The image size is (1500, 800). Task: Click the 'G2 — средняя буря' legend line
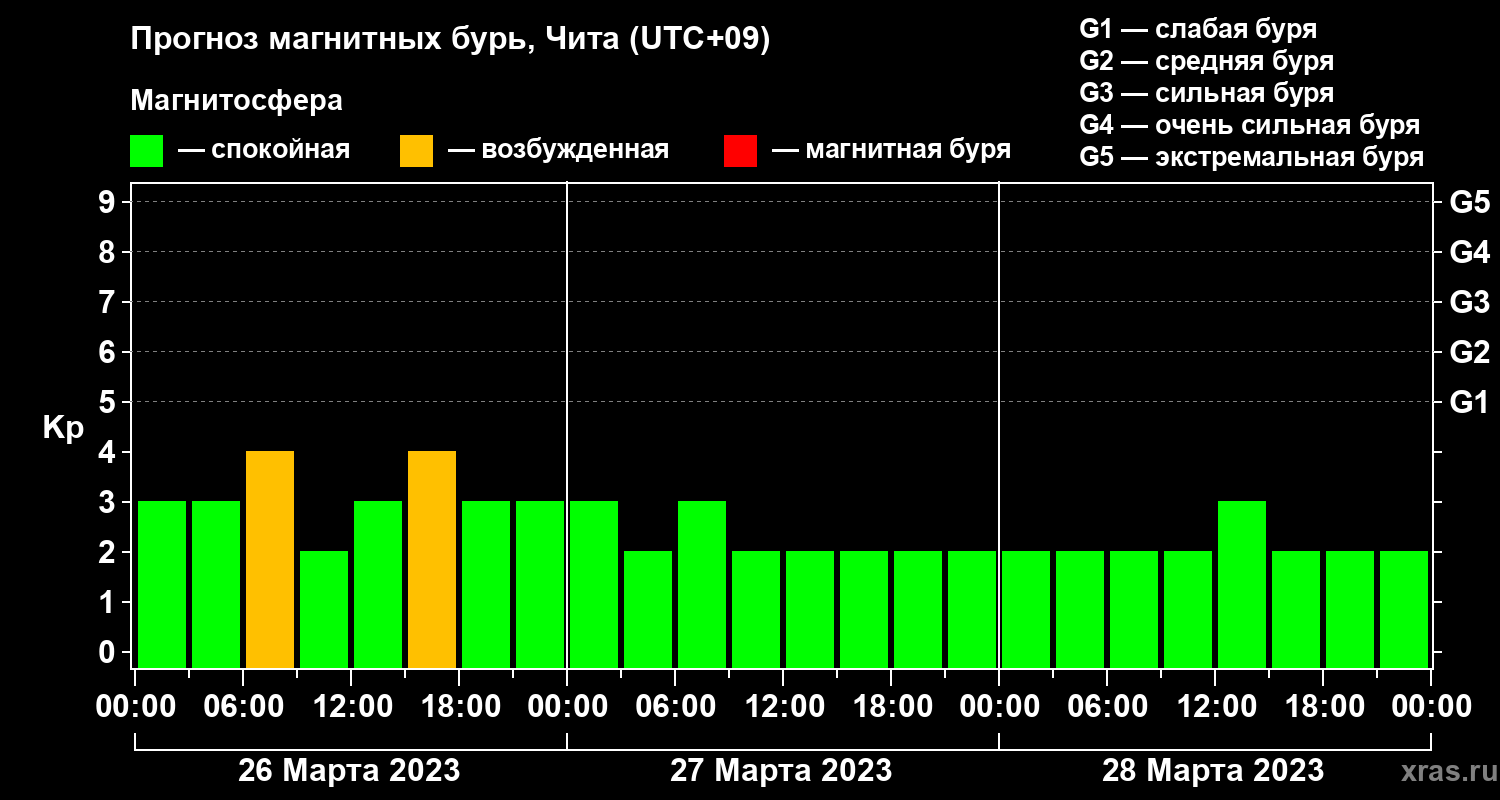pyautogui.click(x=1206, y=61)
